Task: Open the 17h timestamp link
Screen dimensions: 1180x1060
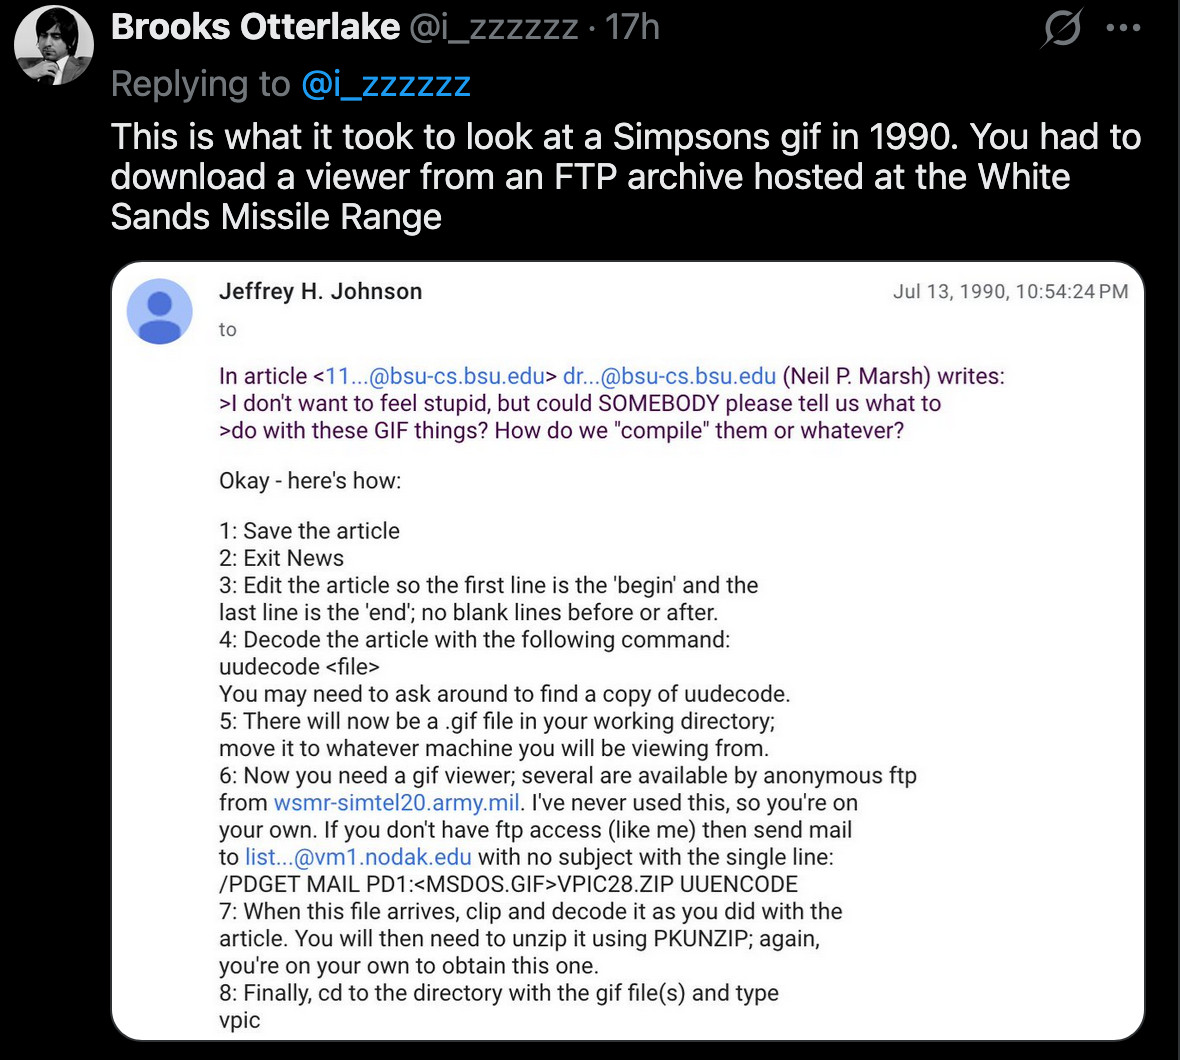Action: [632, 27]
